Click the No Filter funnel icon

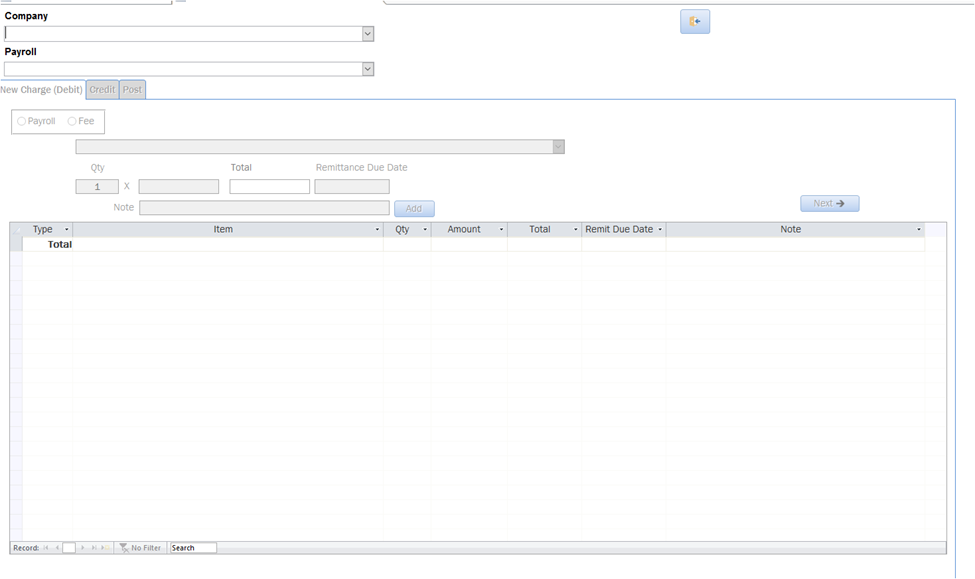click(x=123, y=548)
